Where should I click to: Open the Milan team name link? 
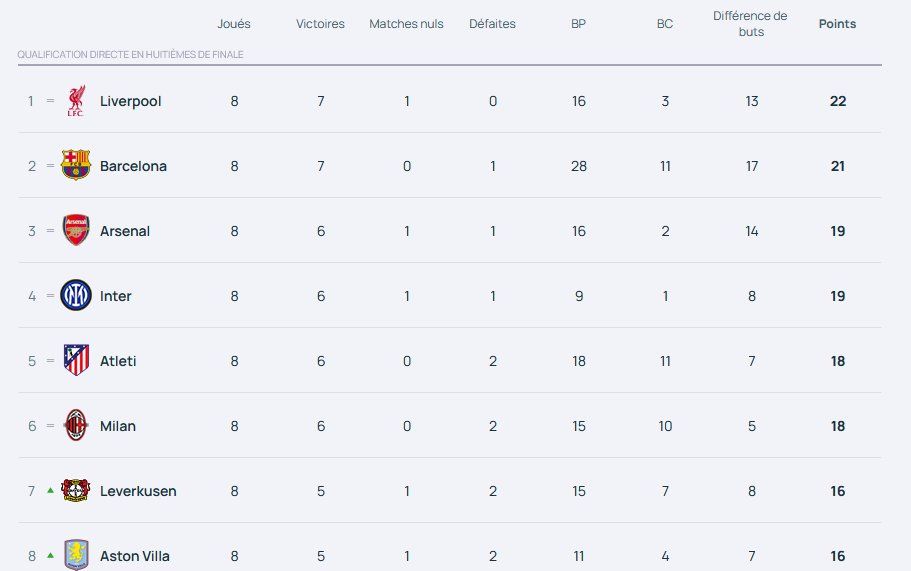coord(118,426)
